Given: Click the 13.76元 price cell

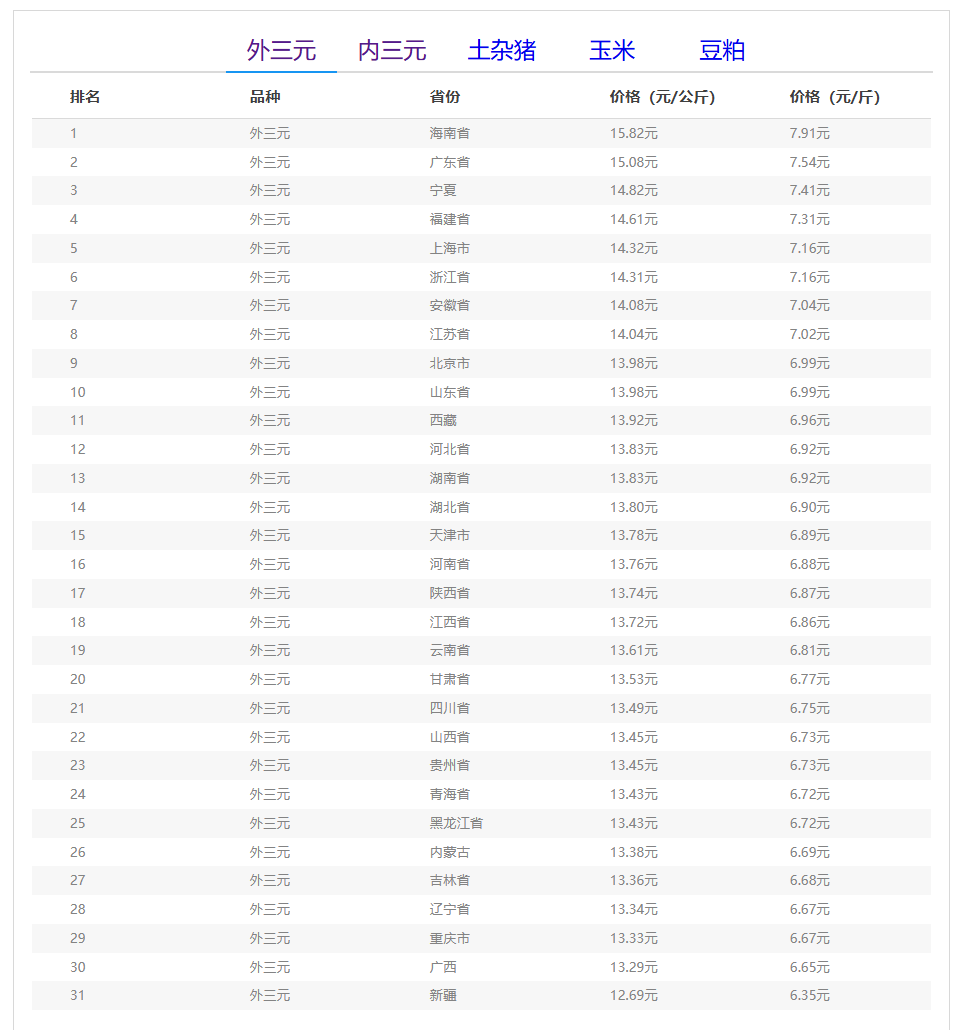Looking at the screenshot, I should pyautogui.click(x=634, y=564).
